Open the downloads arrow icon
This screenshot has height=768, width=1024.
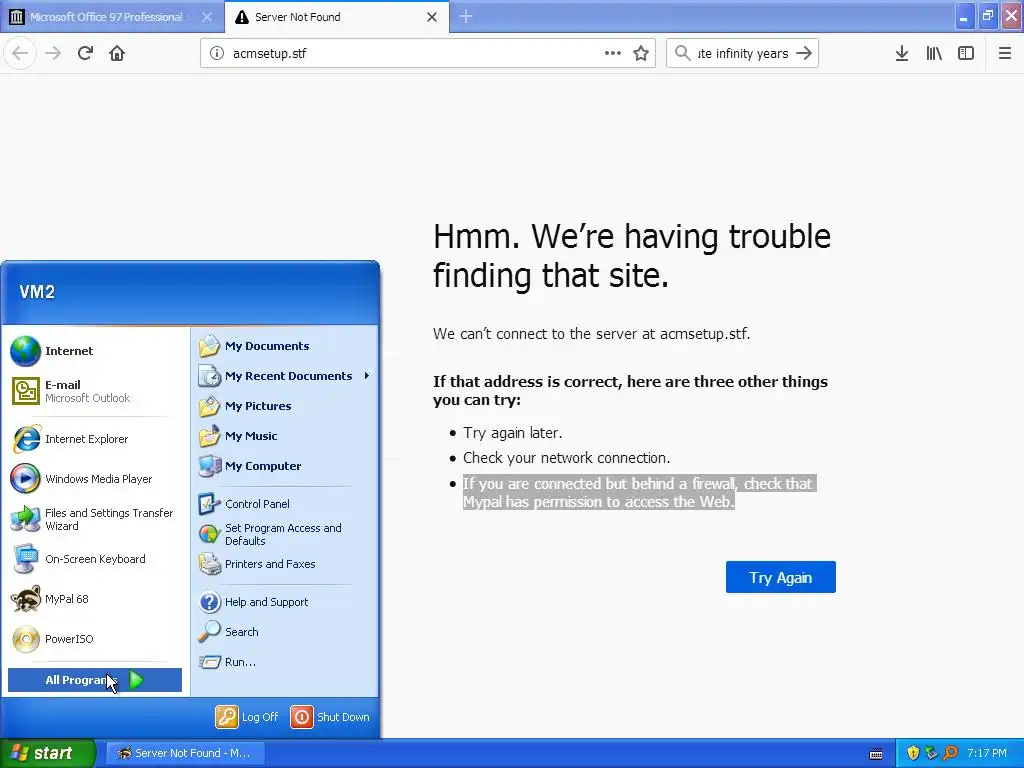(902, 54)
